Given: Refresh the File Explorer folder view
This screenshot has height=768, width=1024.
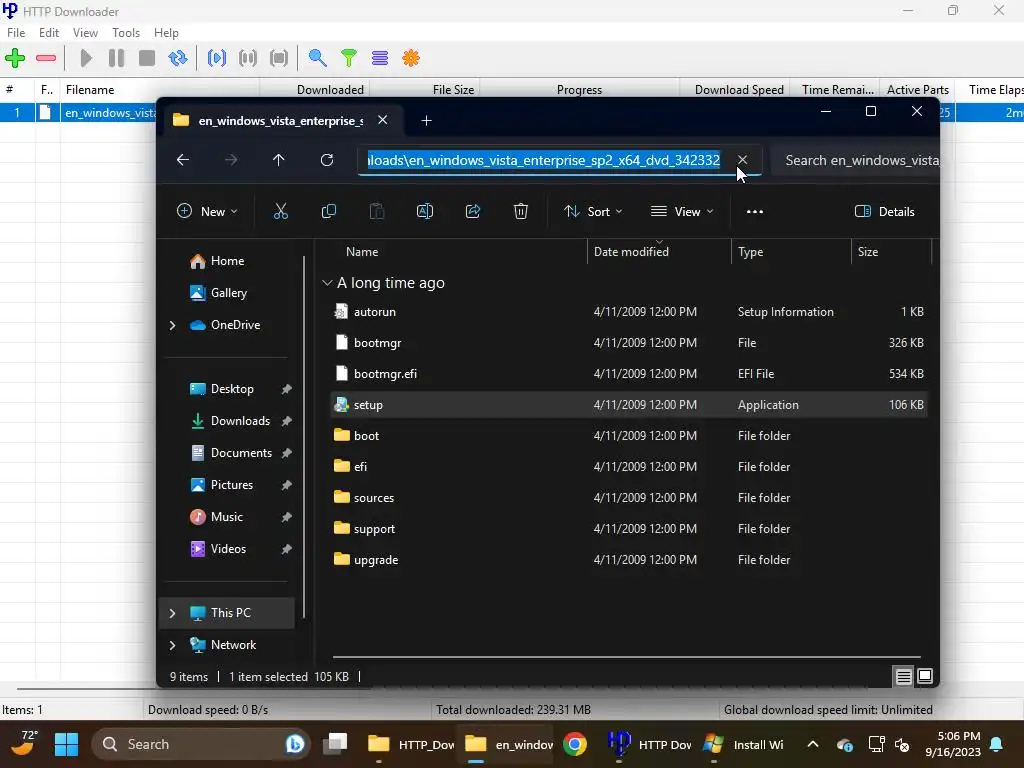Looking at the screenshot, I should tap(327, 160).
